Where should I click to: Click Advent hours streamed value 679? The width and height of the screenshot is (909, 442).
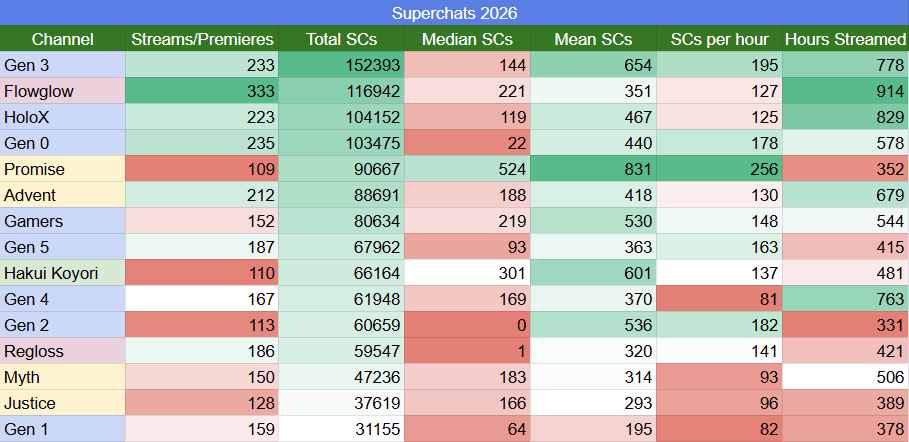[x=846, y=195]
